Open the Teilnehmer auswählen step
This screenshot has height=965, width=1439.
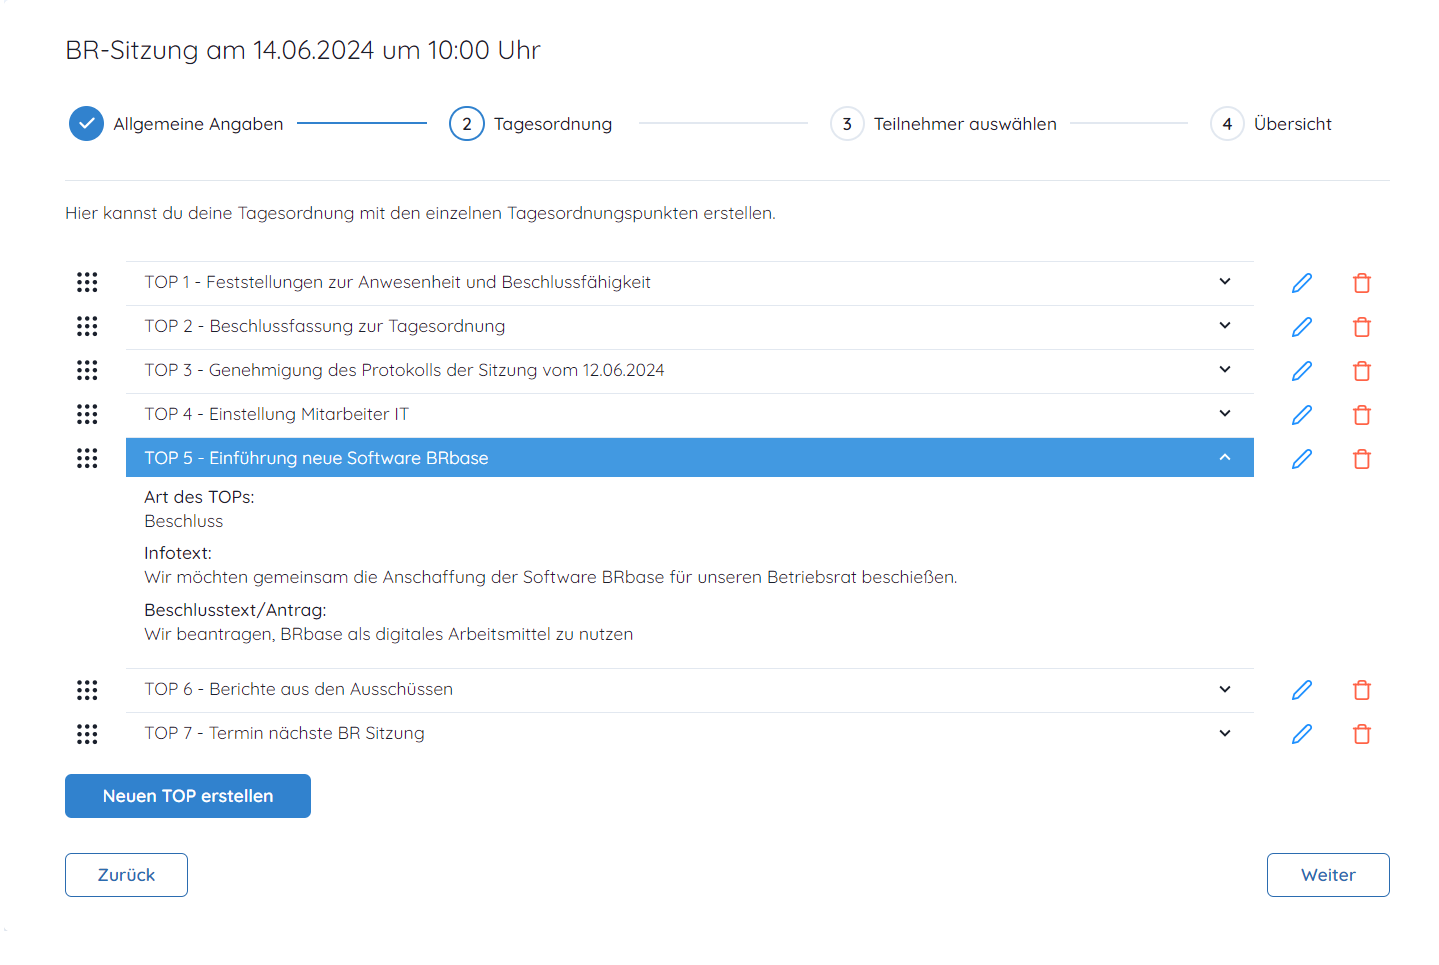[965, 124]
